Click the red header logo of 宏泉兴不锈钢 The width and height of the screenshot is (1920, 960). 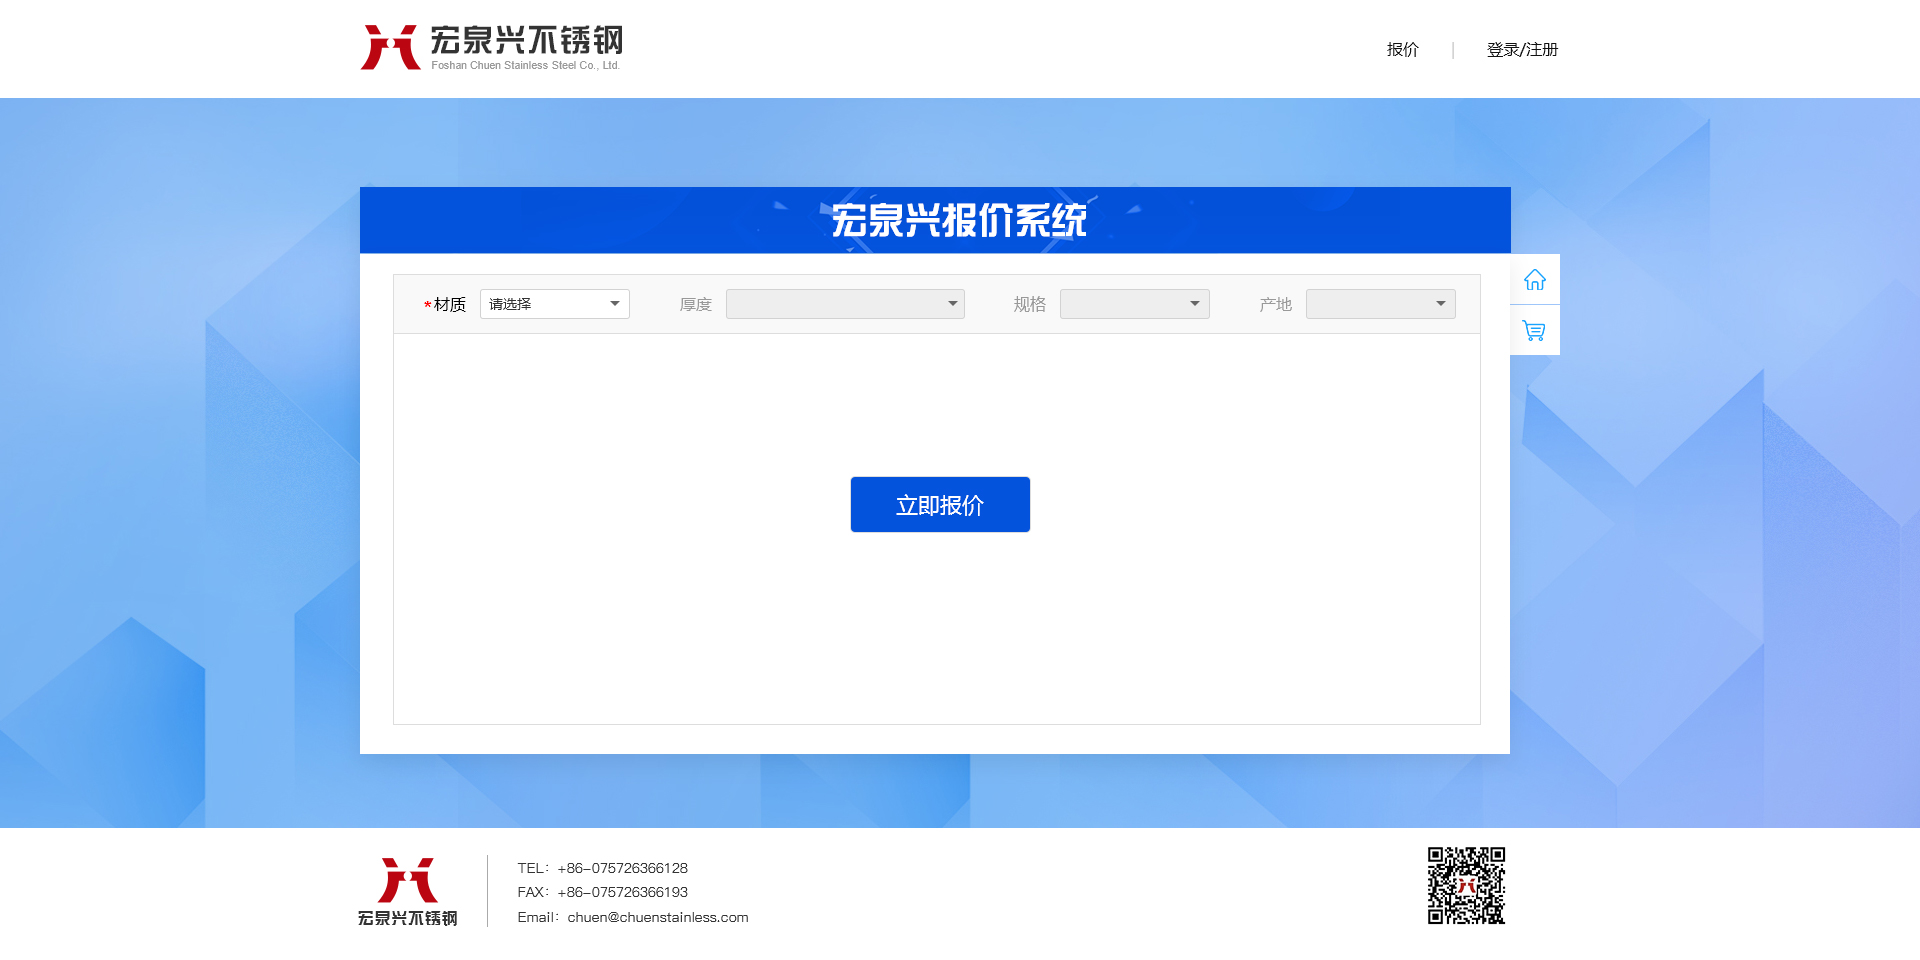[491, 48]
